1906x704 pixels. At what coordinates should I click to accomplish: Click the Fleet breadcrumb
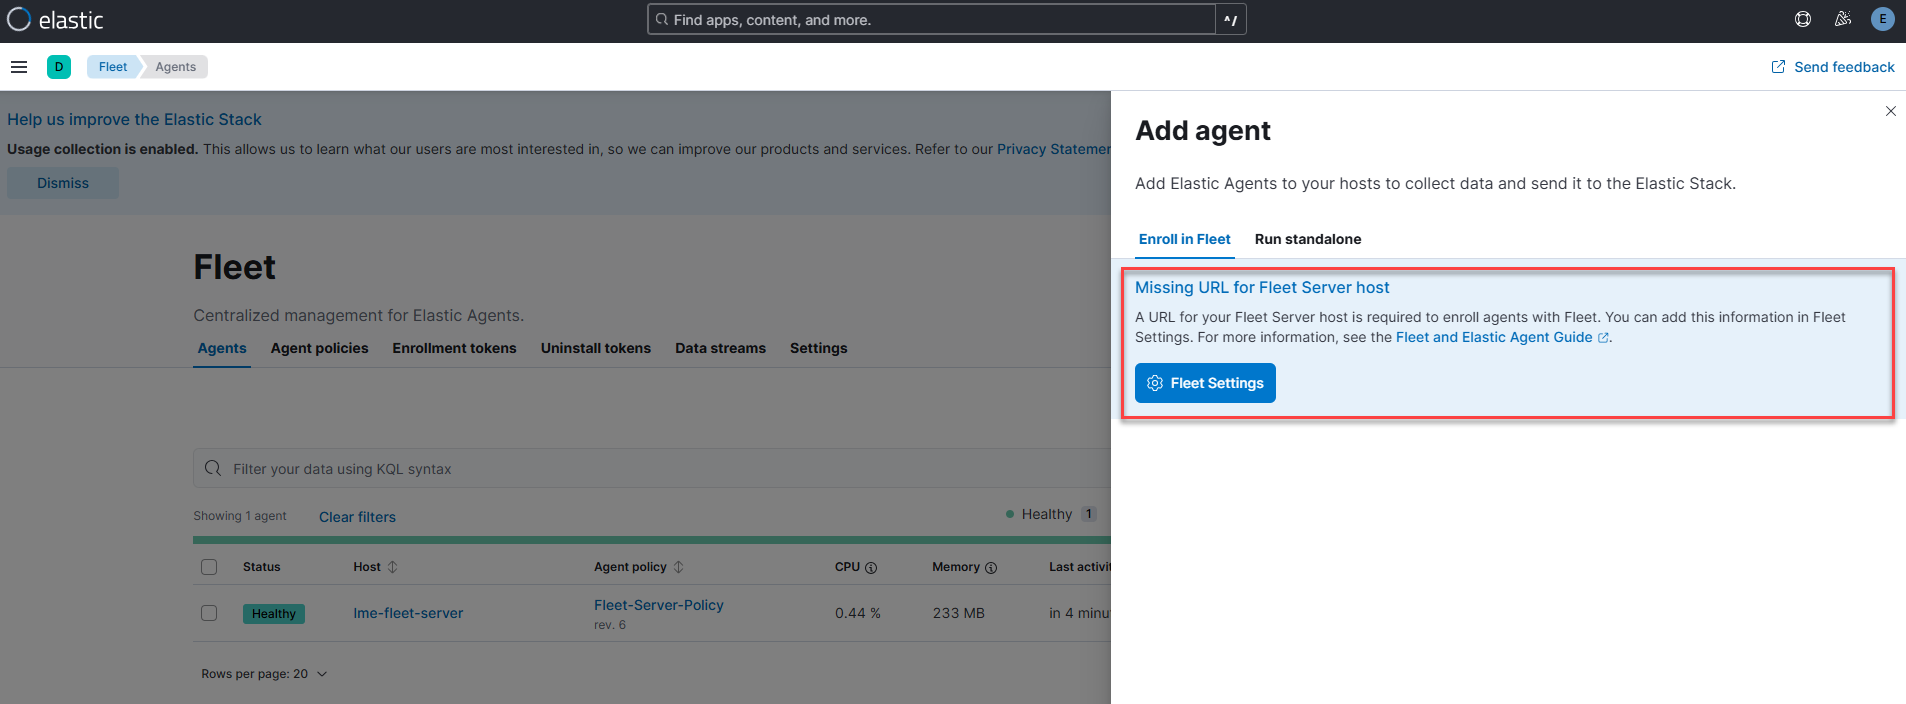pos(113,67)
